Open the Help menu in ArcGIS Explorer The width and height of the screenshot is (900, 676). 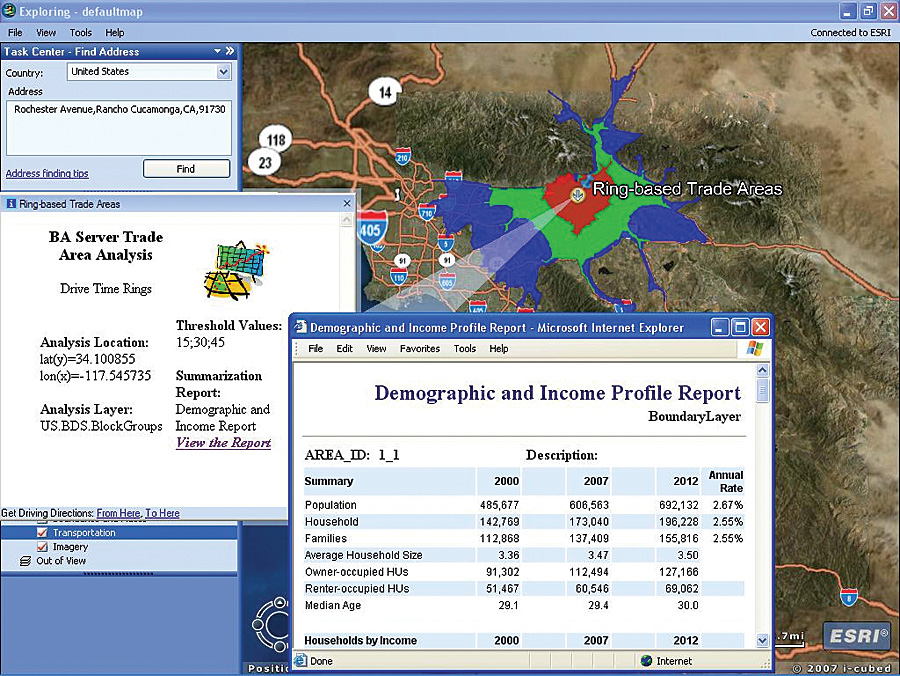pyautogui.click(x=114, y=33)
